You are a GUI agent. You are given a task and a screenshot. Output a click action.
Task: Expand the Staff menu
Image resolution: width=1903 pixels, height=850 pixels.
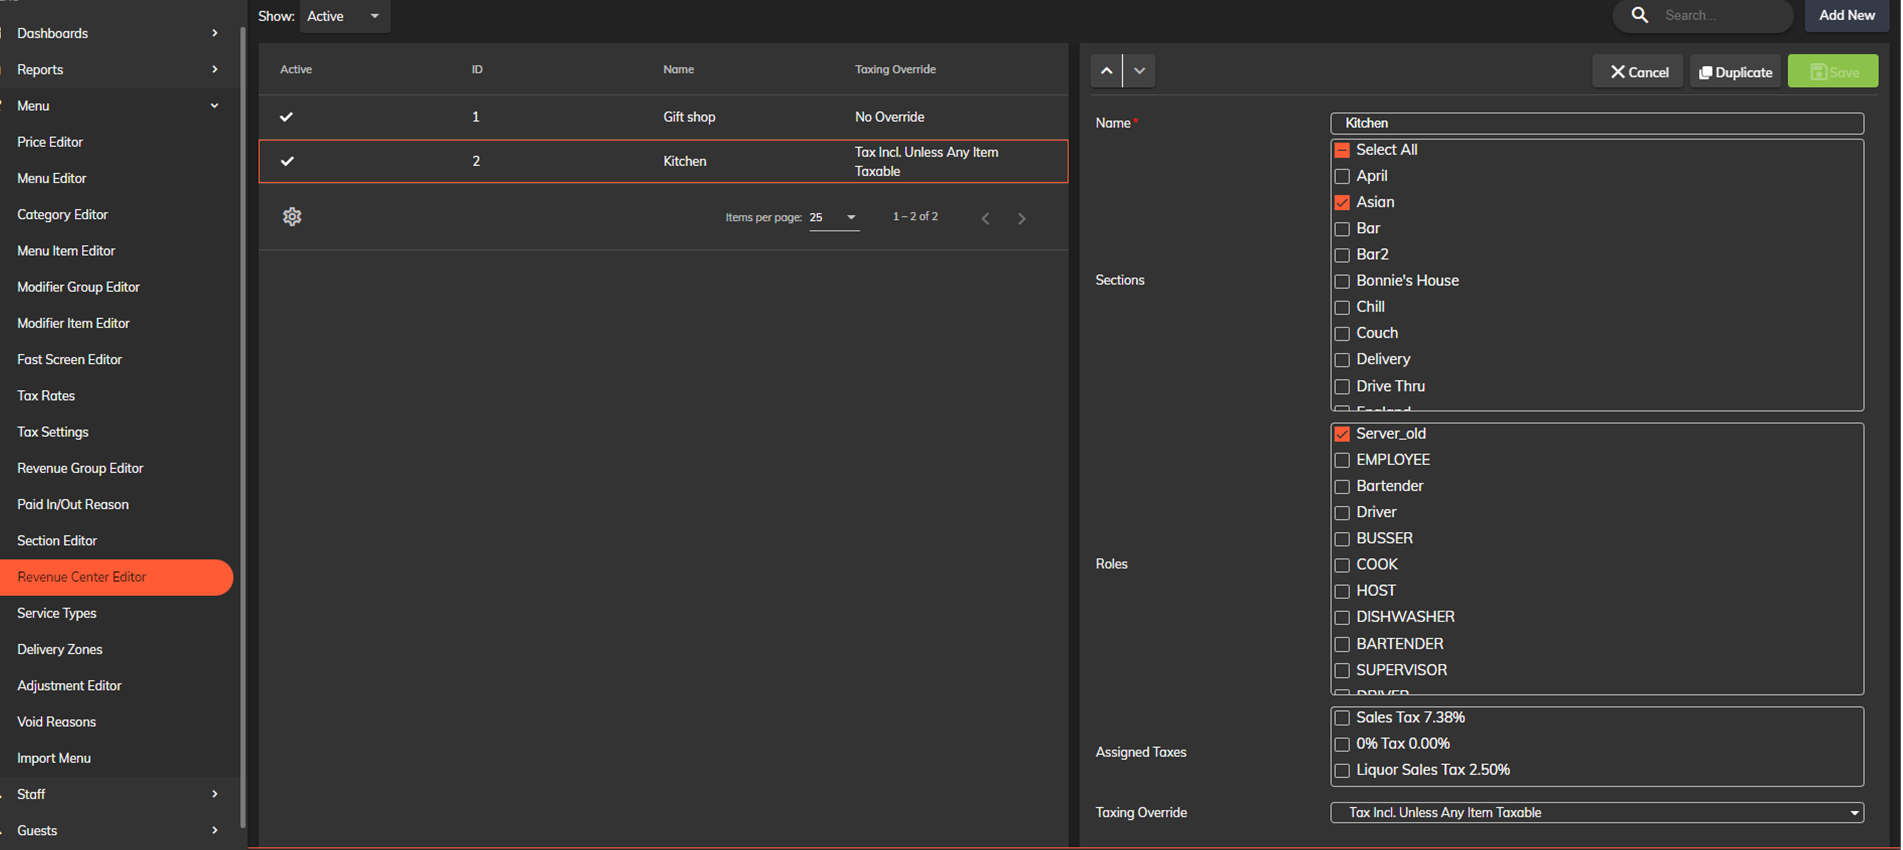tap(117, 794)
